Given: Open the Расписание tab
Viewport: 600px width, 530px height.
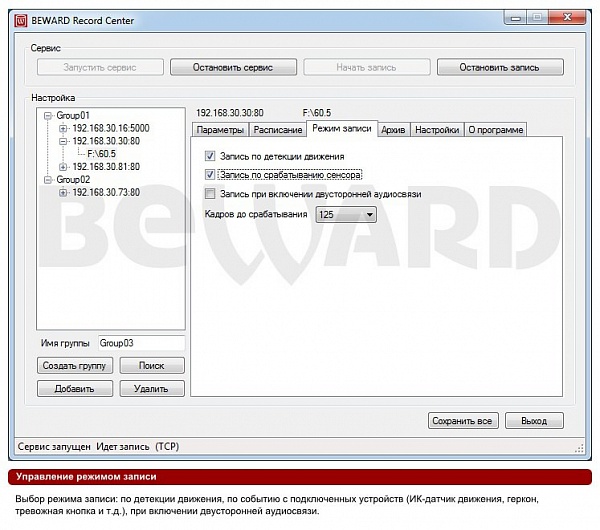Looking at the screenshot, I should coord(278,130).
